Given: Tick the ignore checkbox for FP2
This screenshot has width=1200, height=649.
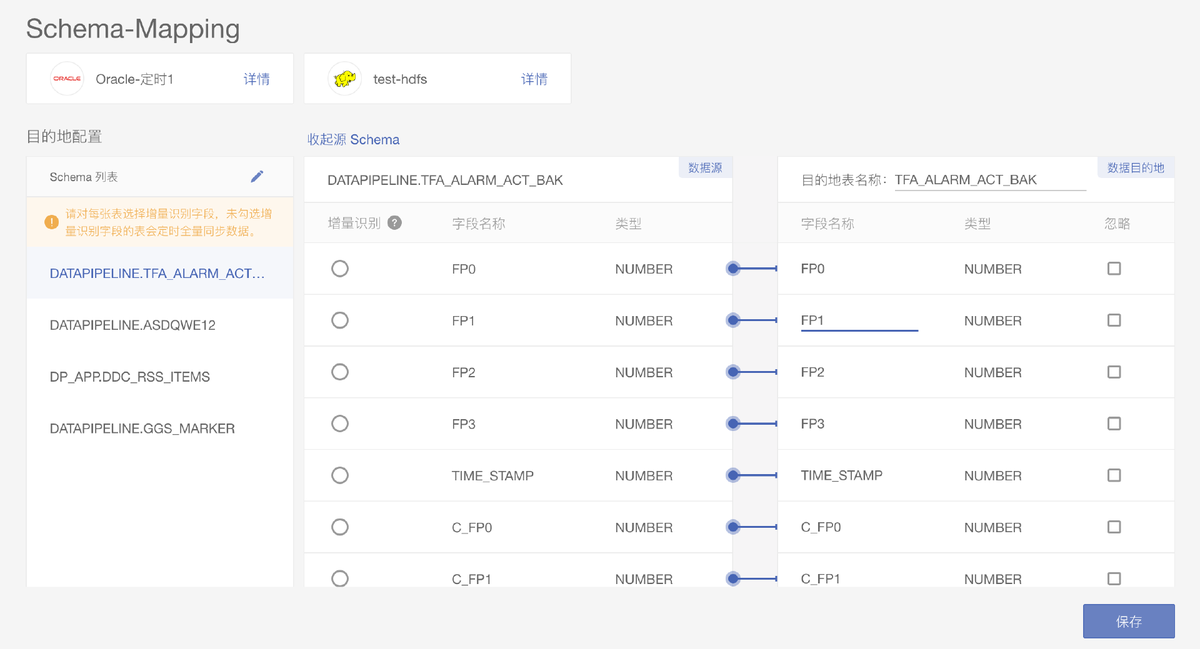Looking at the screenshot, I should (x=1114, y=372).
